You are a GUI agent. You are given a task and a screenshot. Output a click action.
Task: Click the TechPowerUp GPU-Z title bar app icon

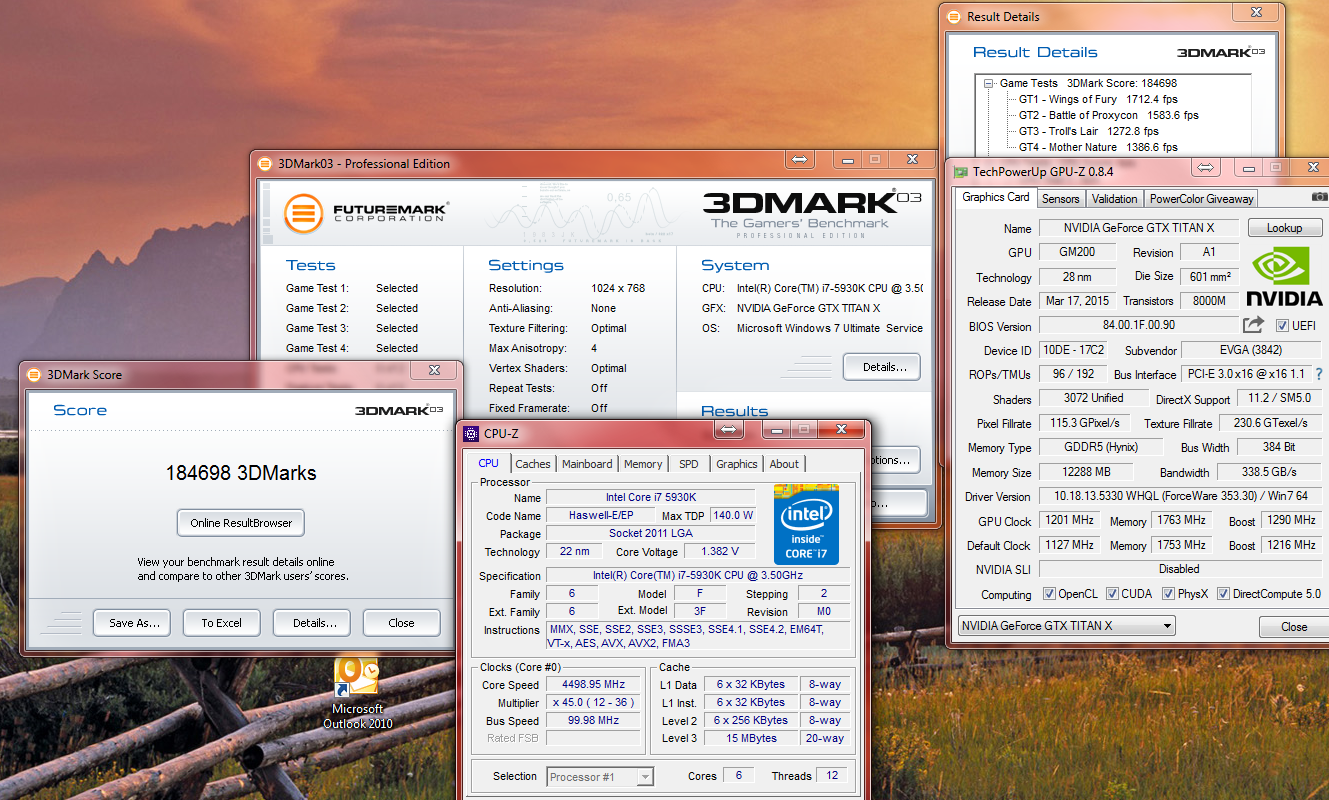click(x=960, y=172)
